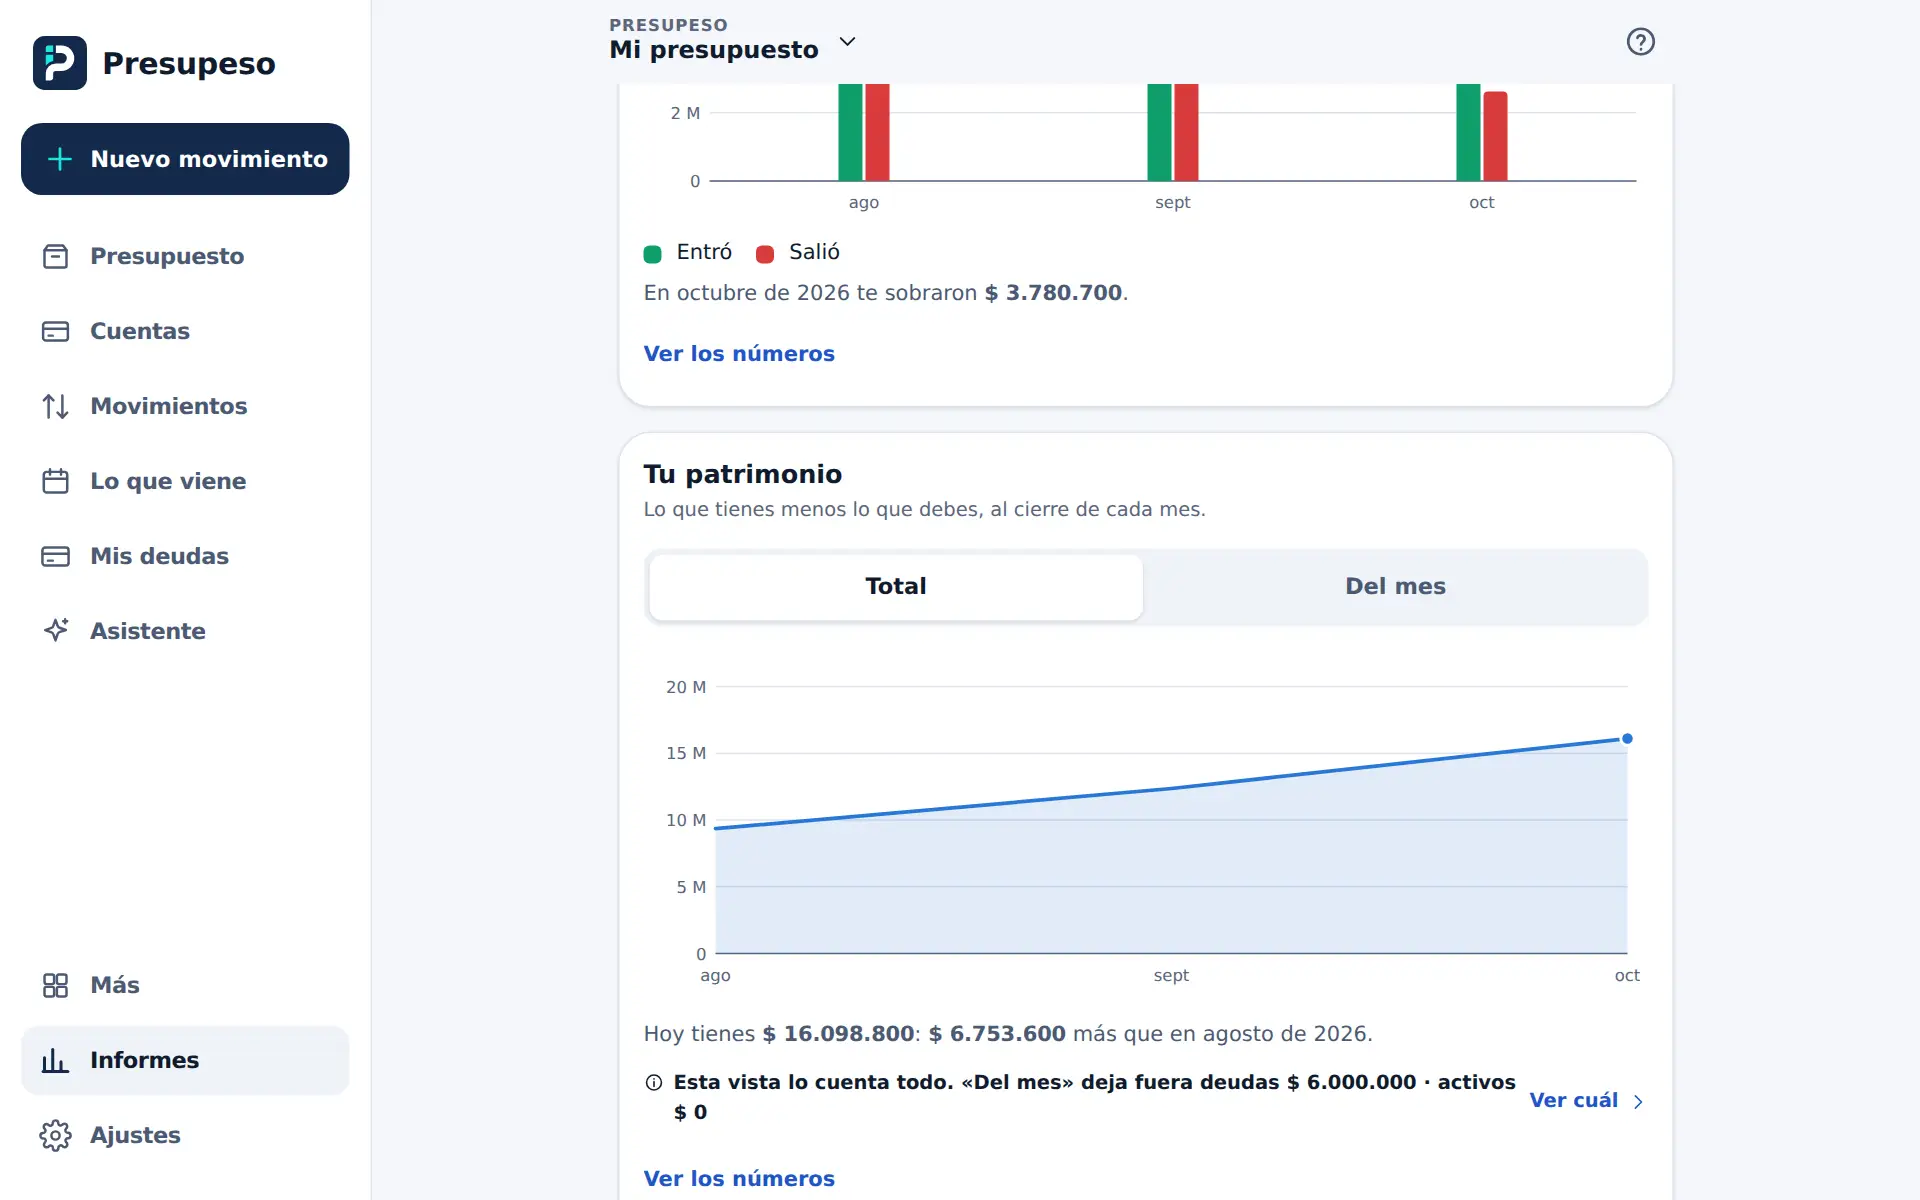1920x1200 pixels.
Task: Click the plus icon in Nuevo movimiento
Action: pyautogui.click(x=60, y=159)
